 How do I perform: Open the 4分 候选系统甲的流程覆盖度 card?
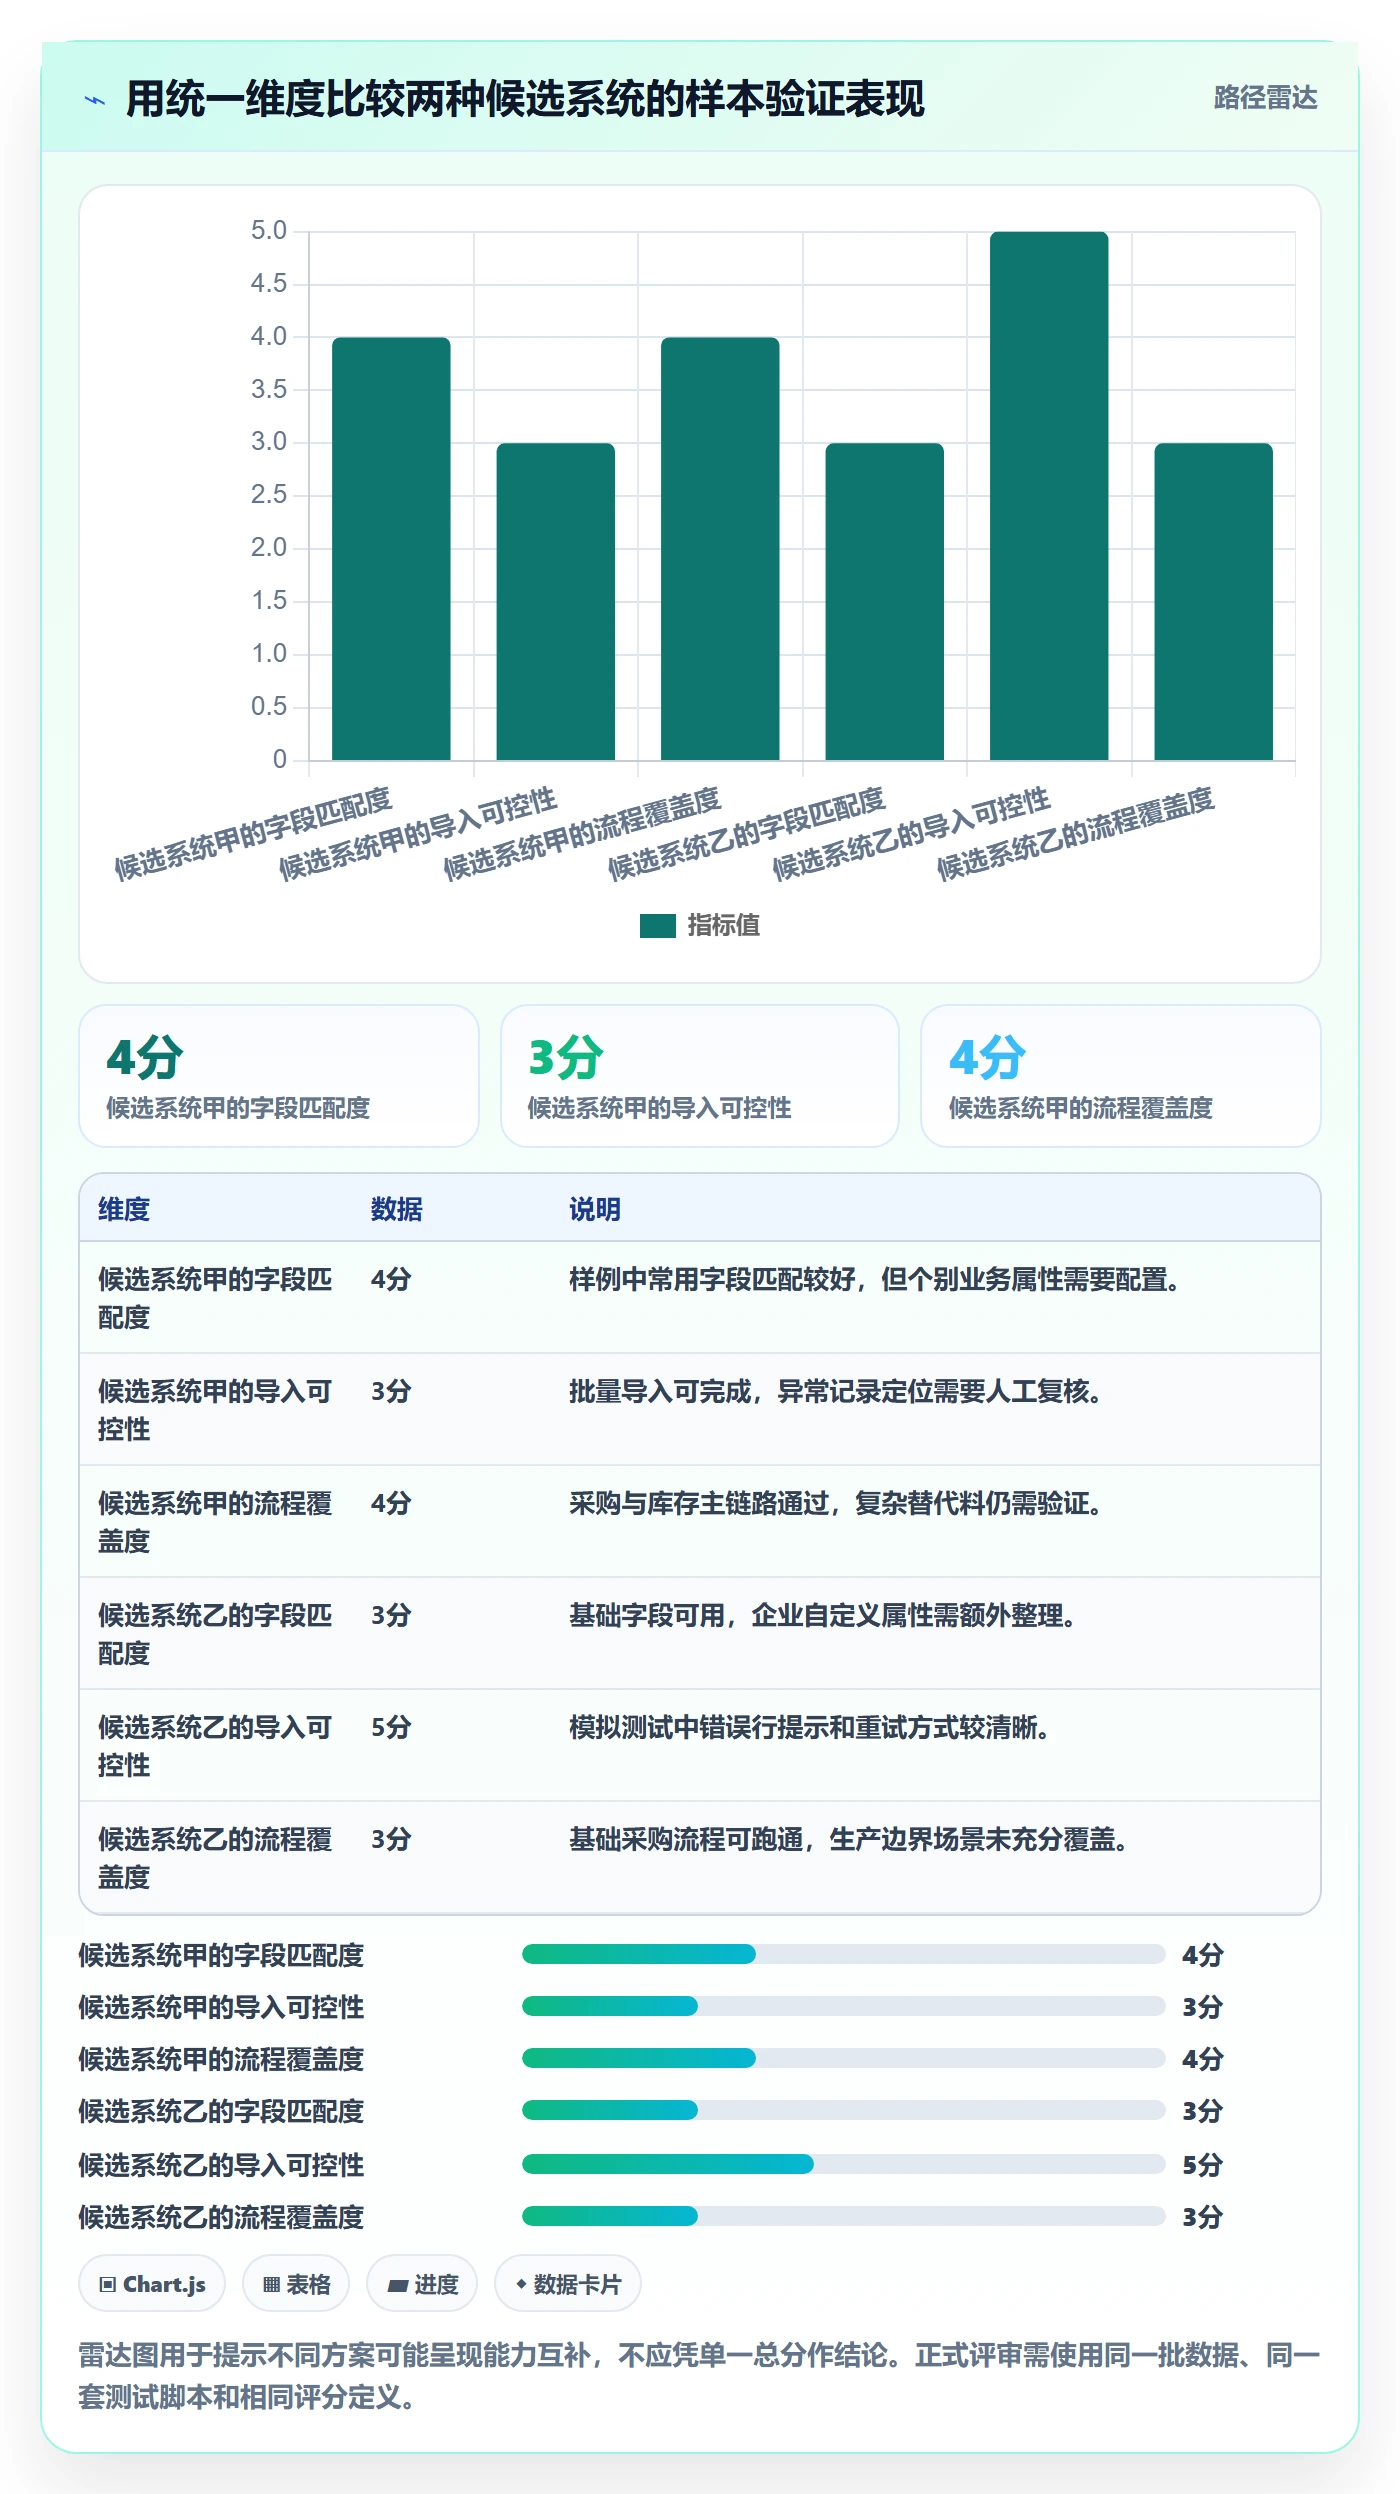coord(1121,1076)
